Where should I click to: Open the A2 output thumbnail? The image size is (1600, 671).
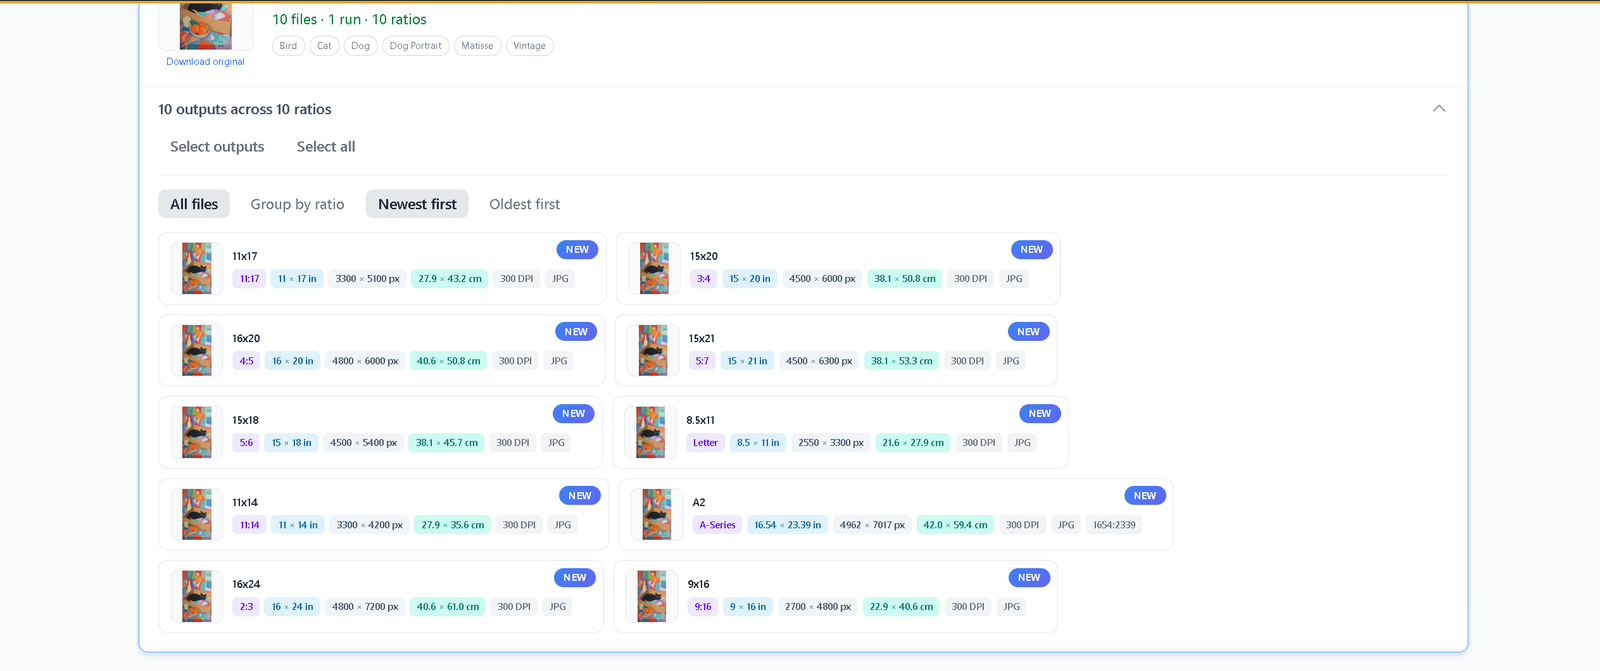(657, 514)
